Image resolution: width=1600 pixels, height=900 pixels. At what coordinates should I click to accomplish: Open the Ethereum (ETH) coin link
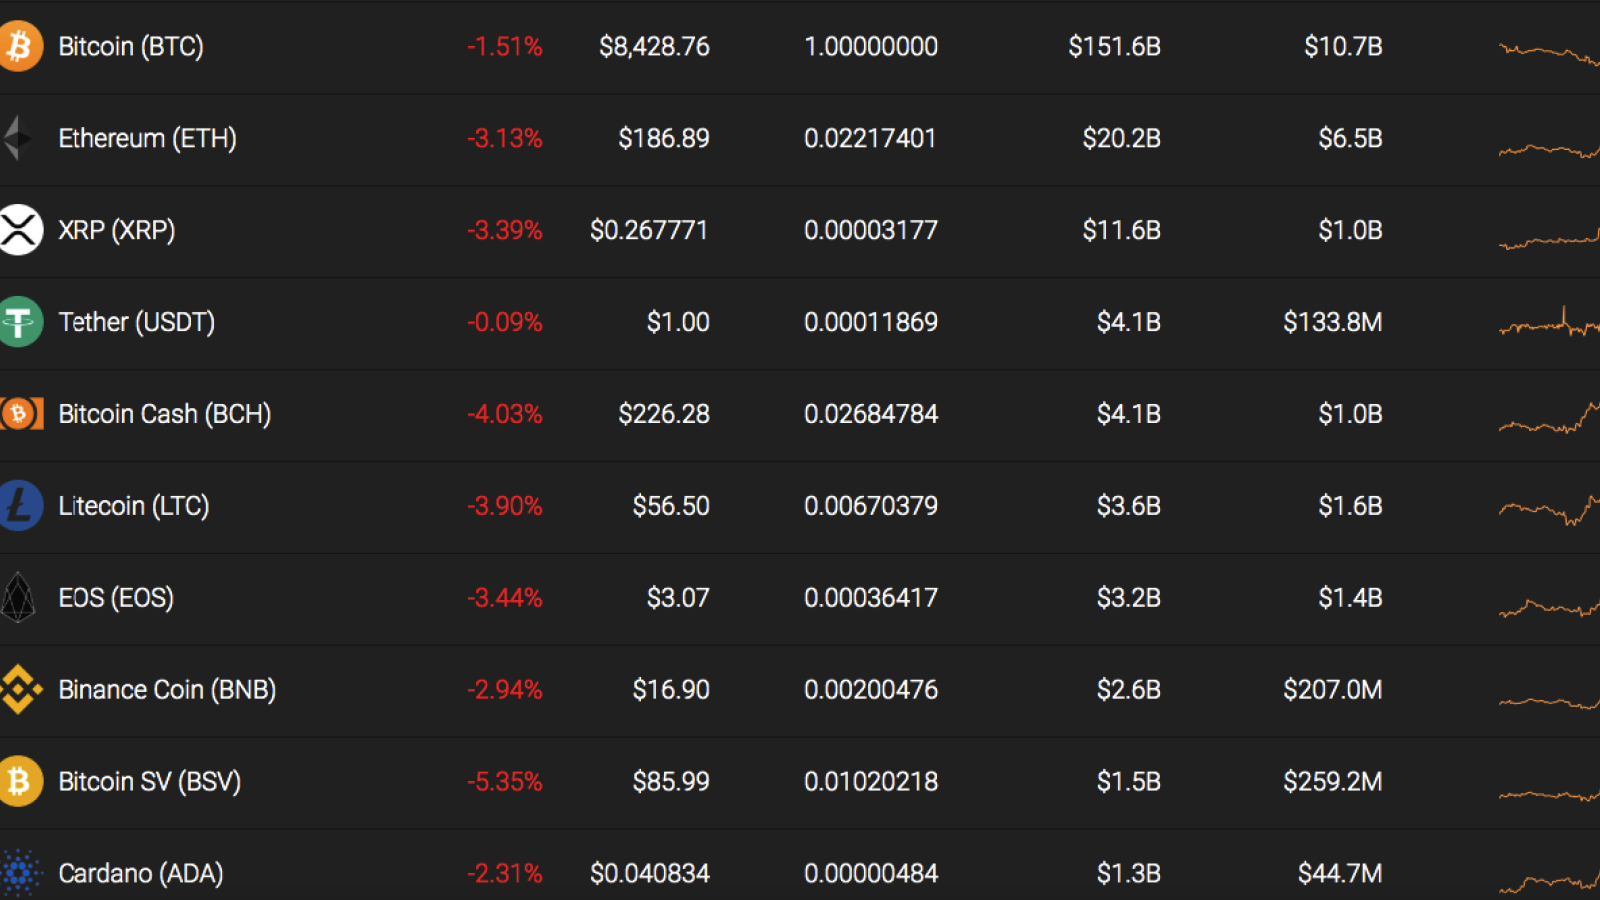coord(147,138)
